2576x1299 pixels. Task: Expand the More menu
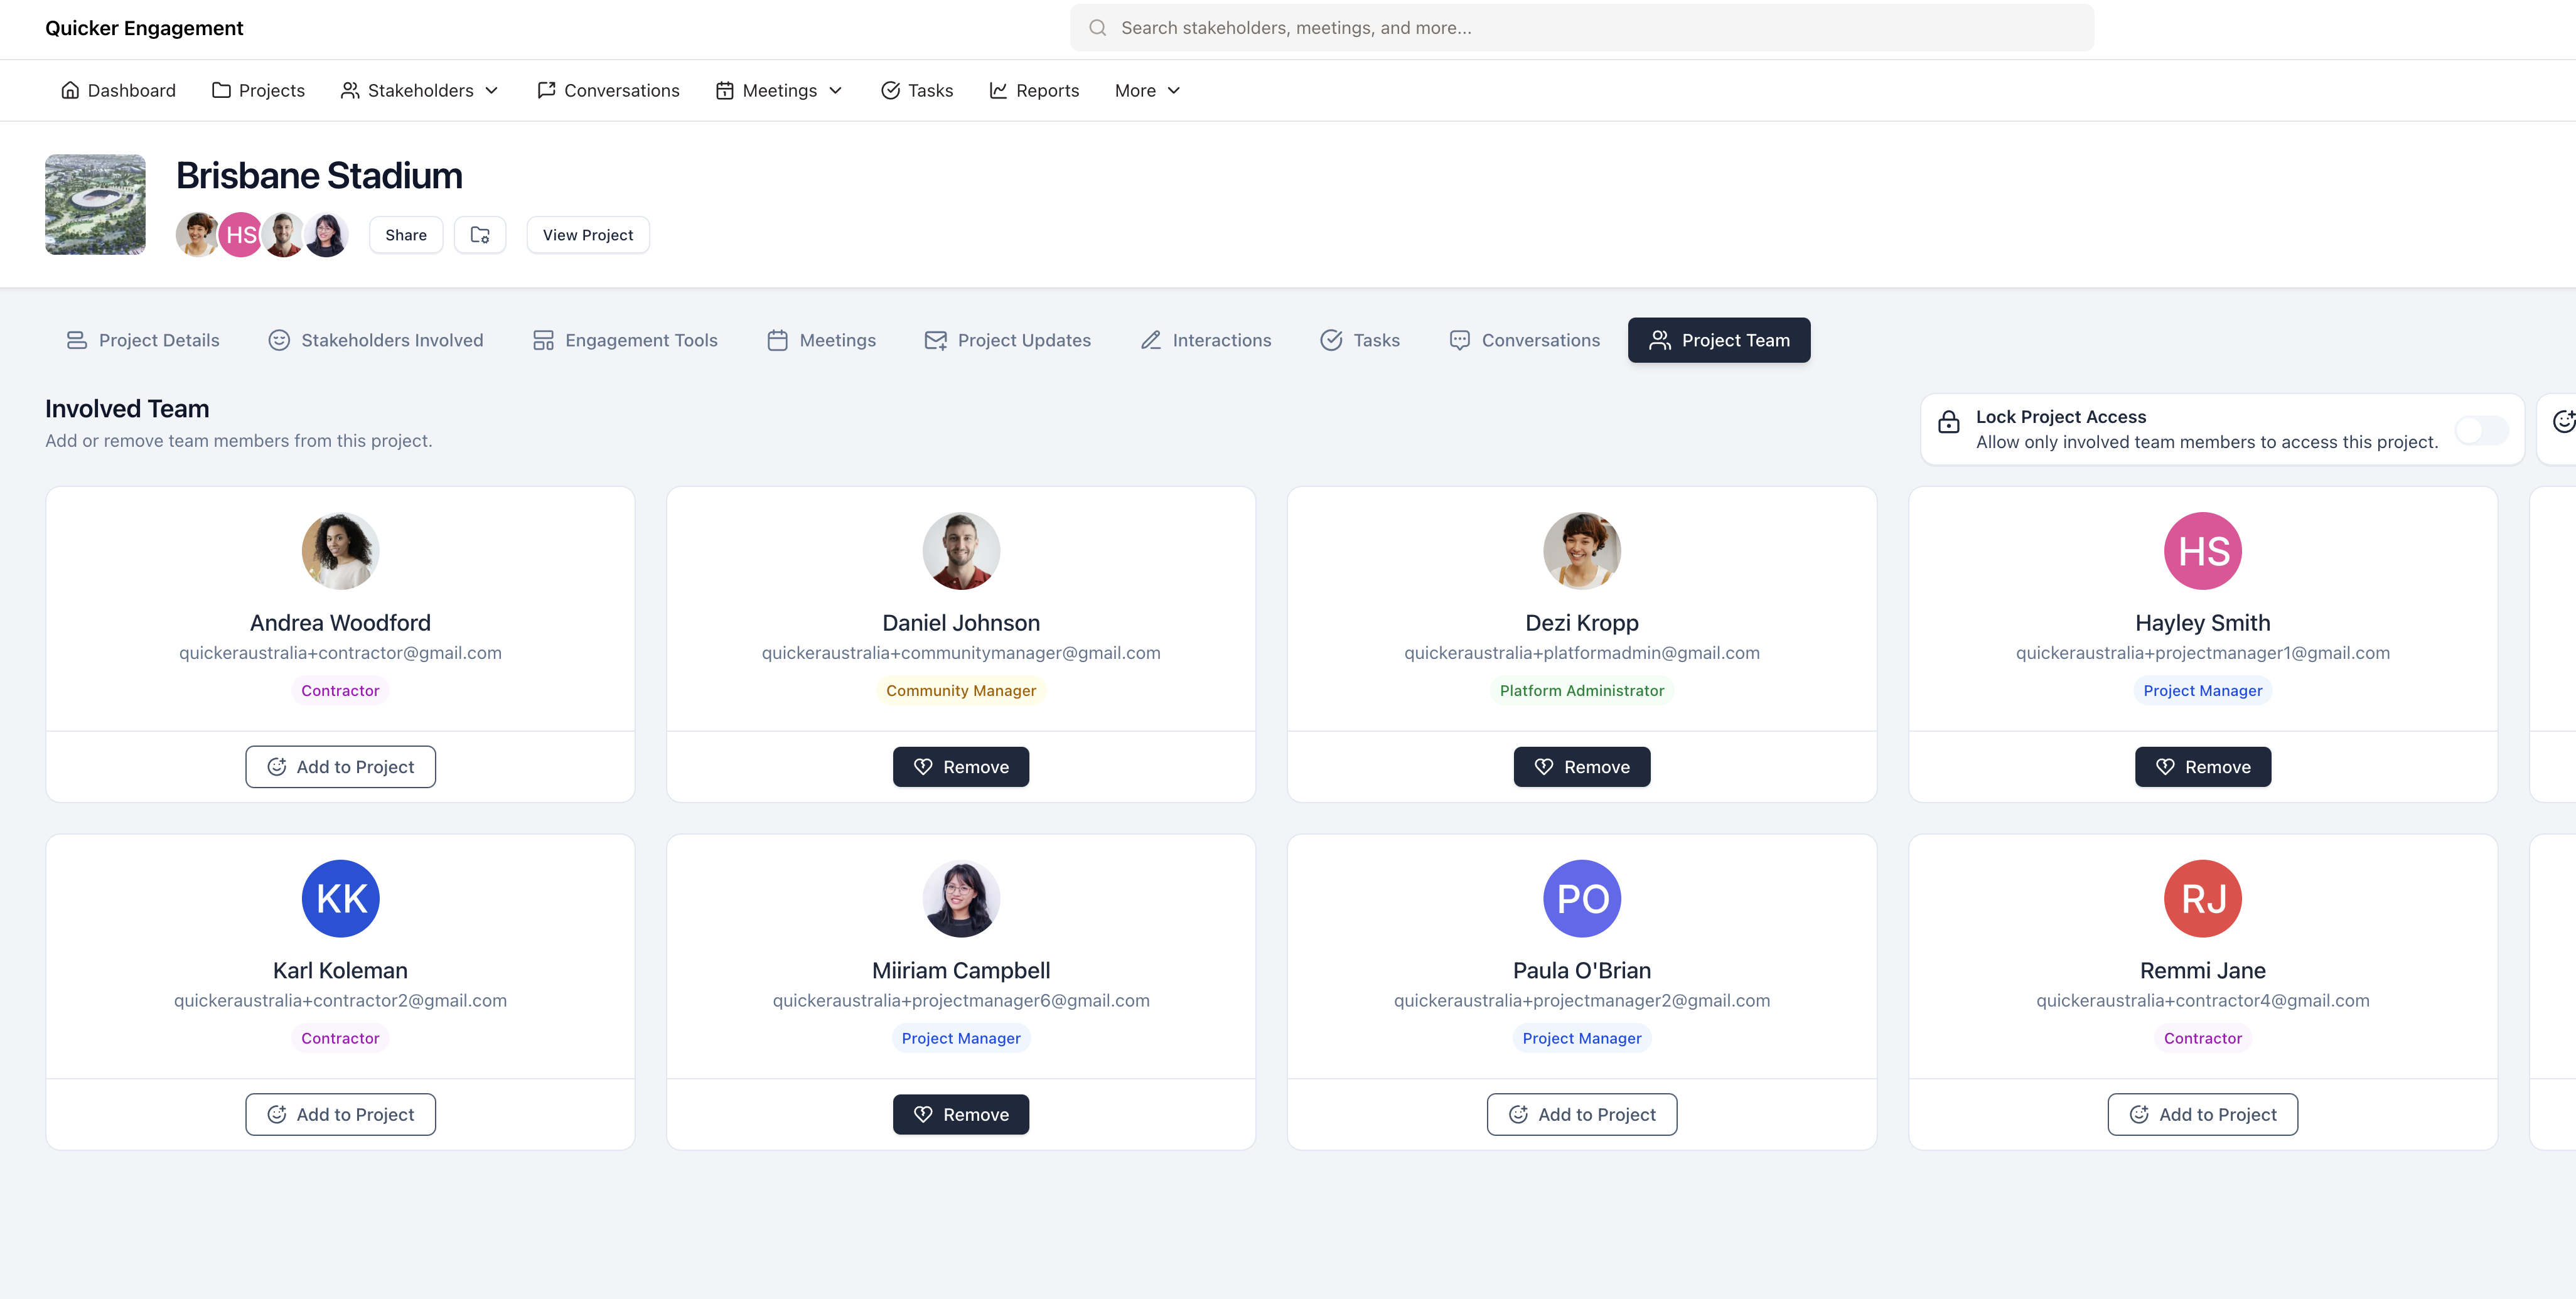point(1147,90)
